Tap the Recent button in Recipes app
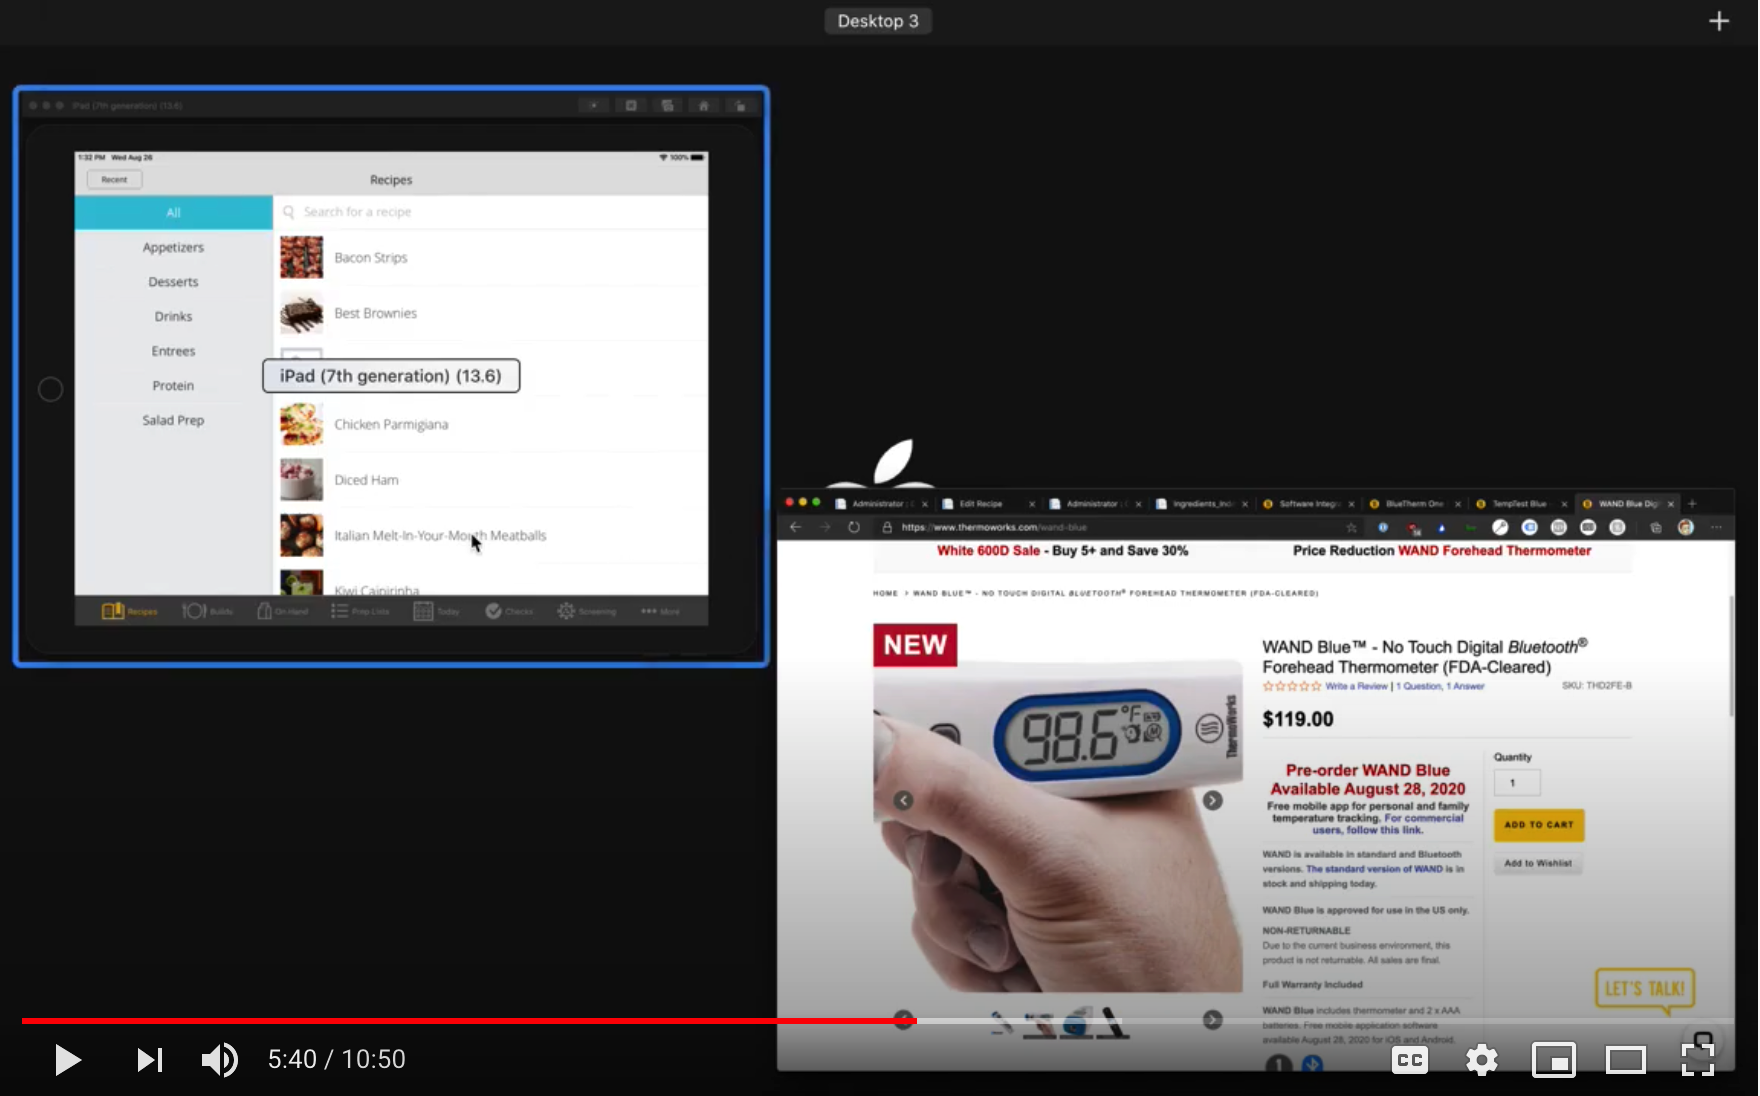The width and height of the screenshot is (1760, 1096). (114, 180)
